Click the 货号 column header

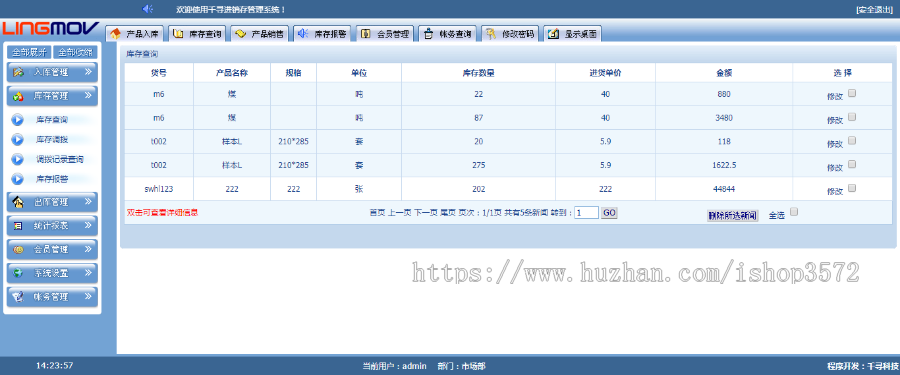[159, 73]
